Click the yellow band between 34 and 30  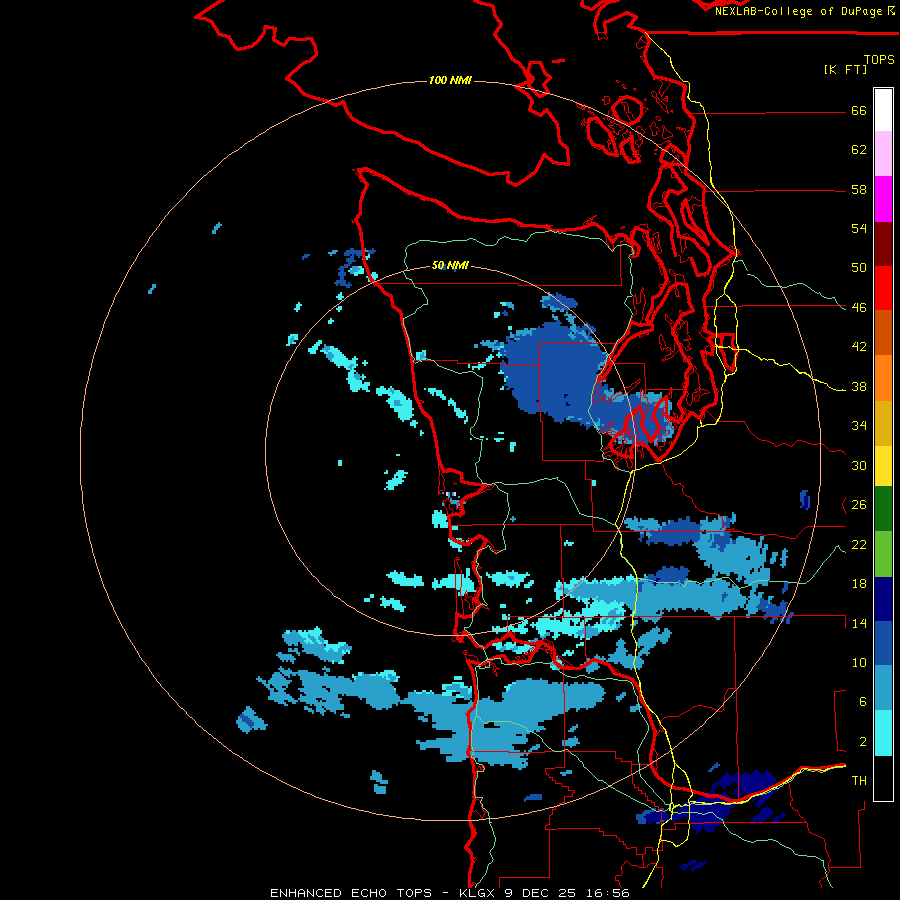[883, 466]
